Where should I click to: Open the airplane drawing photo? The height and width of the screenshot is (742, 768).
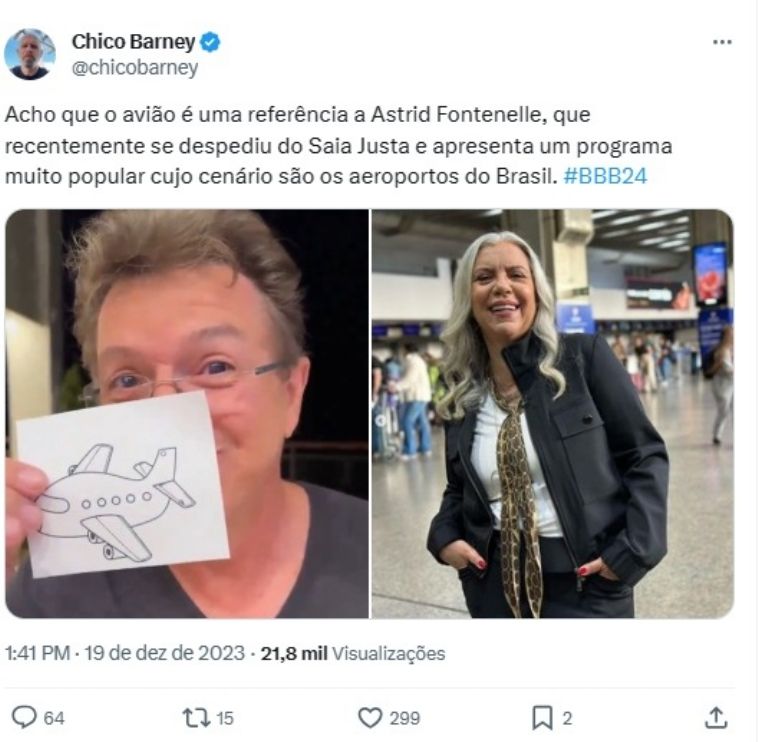pos(187,413)
